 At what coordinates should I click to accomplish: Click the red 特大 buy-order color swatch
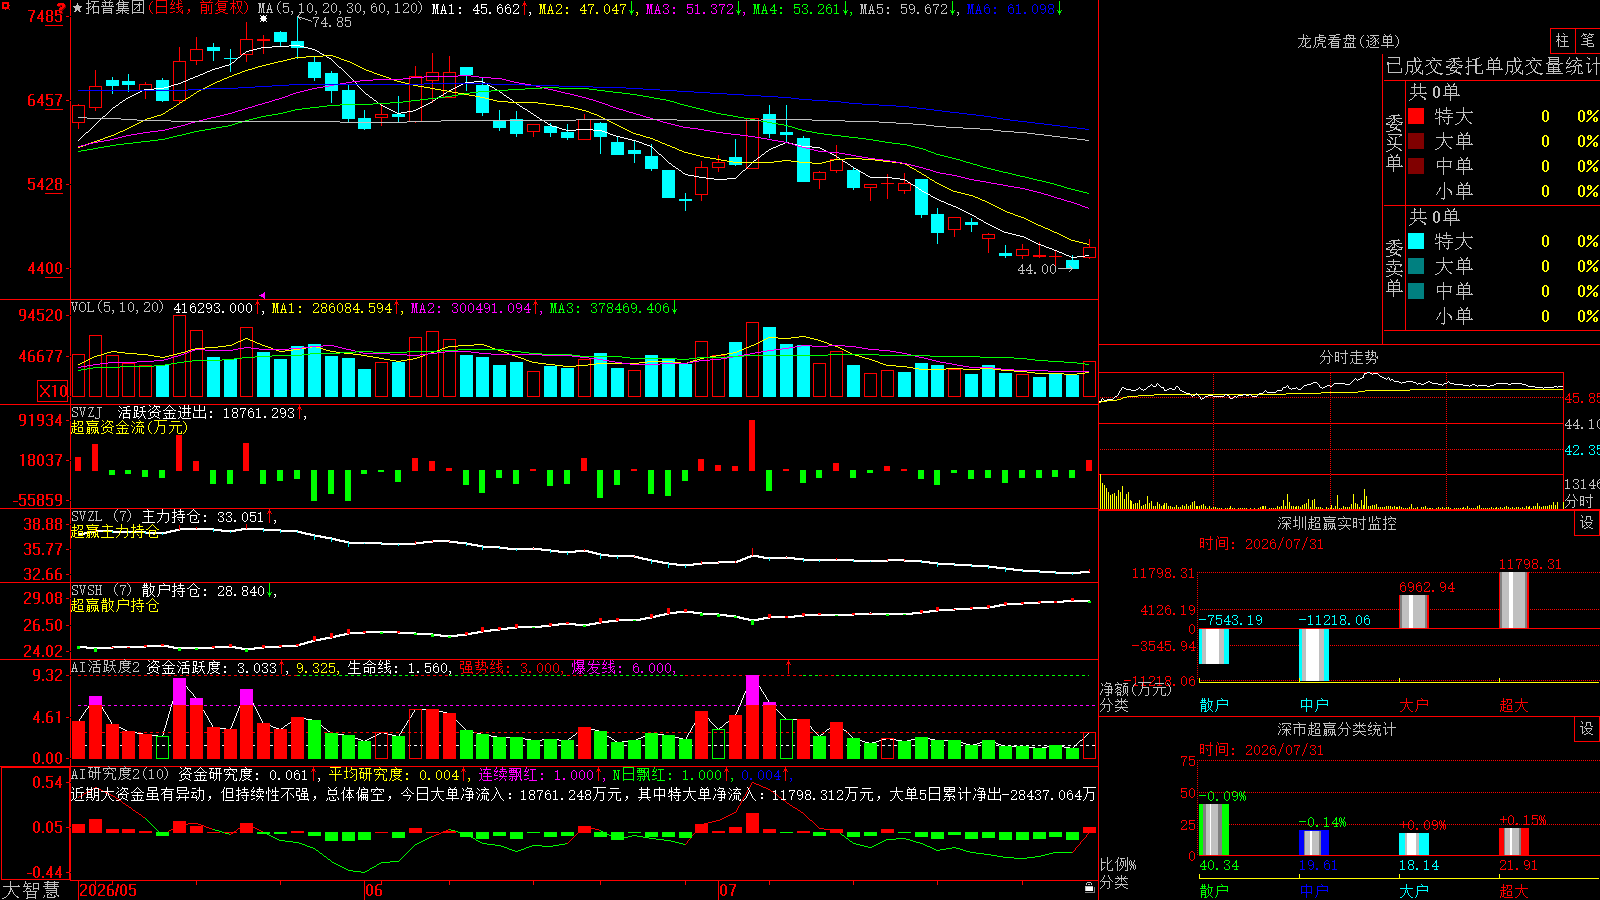[x=1416, y=116]
